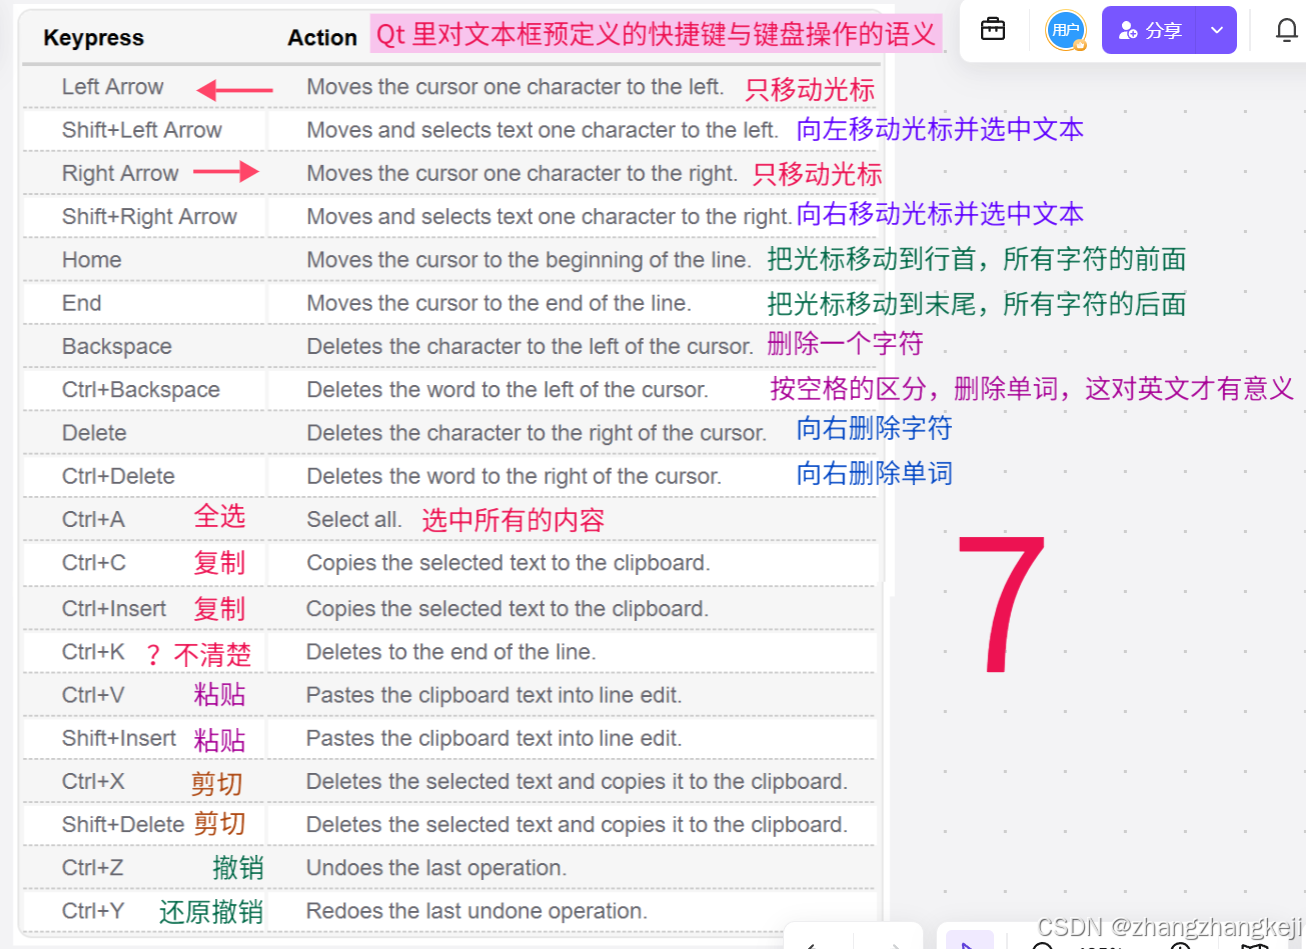Click the annotation '把光标移动到行首，所有字符的前面'
This screenshot has height=949, width=1306.
click(977, 259)
